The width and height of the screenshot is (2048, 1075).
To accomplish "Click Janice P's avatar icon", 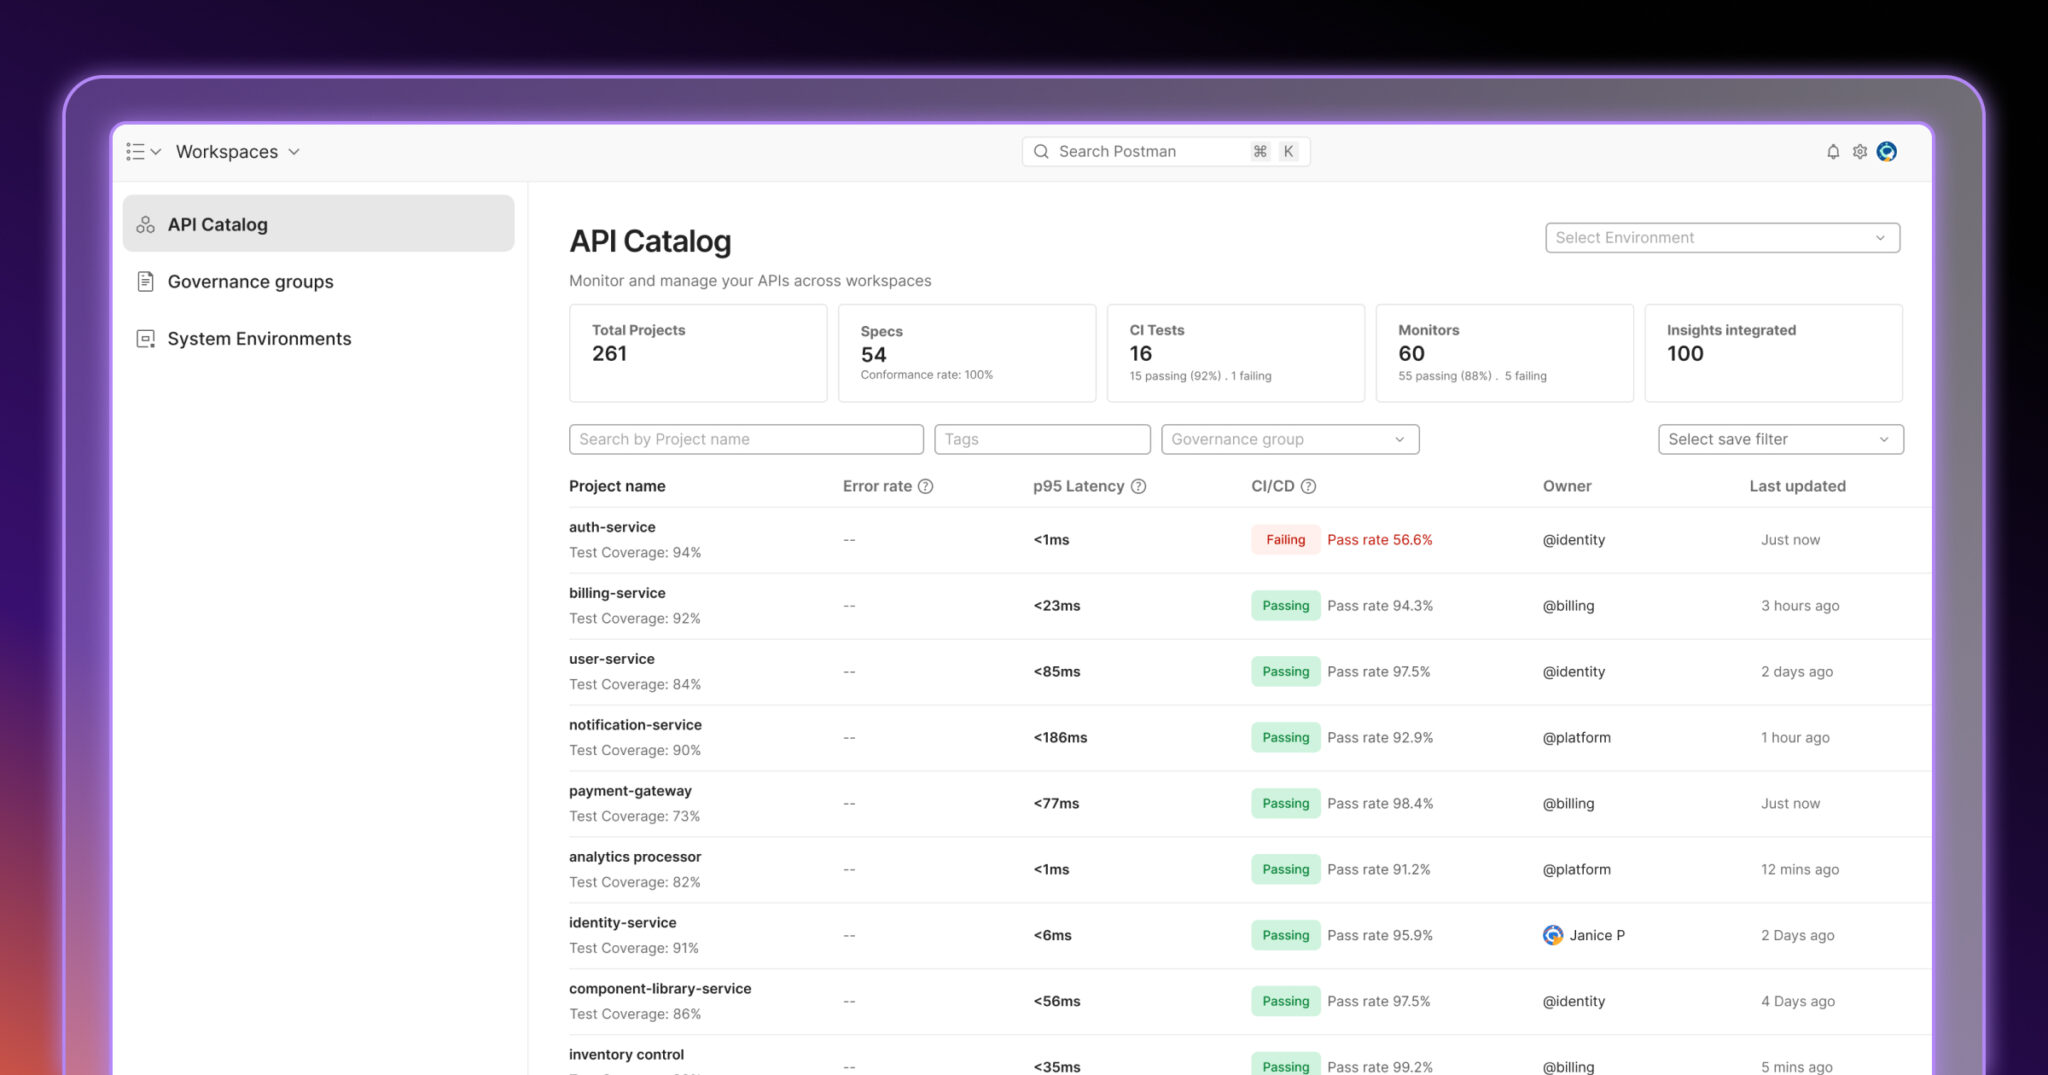I will [x=1553, y=935].
